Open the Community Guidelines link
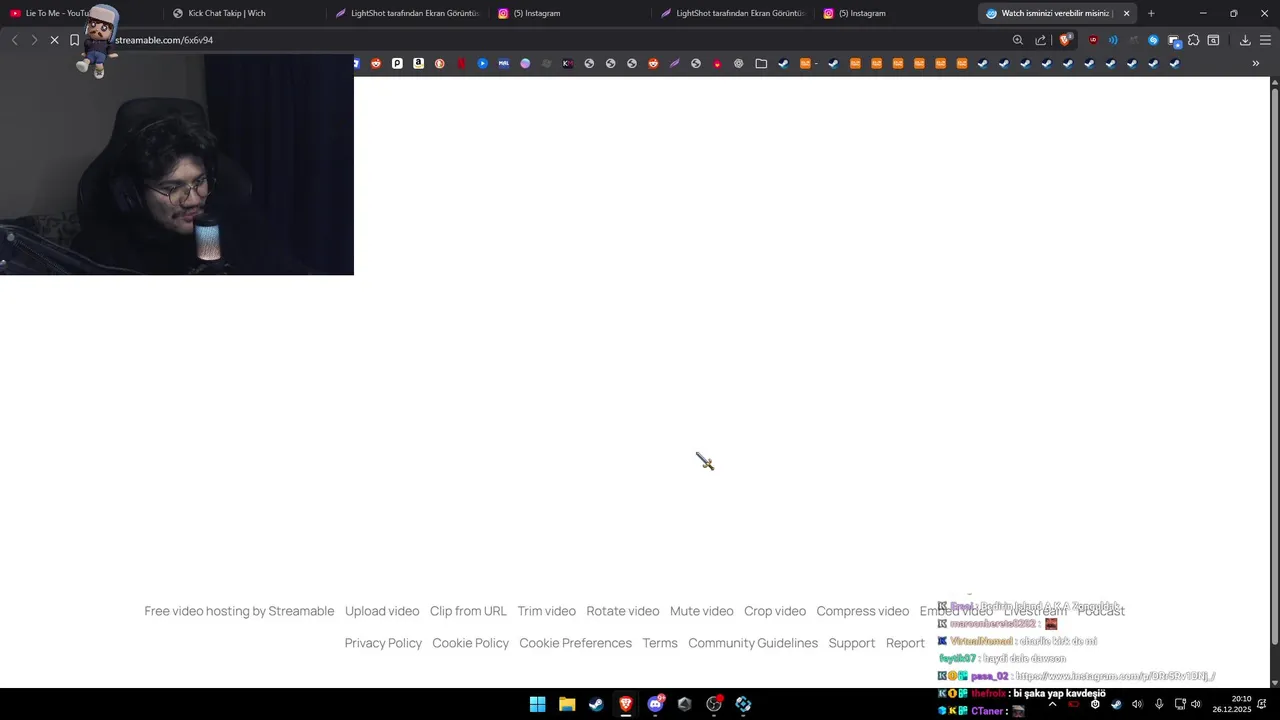Viewport: 1280px width, 720px height. click(x=753, y=643)
